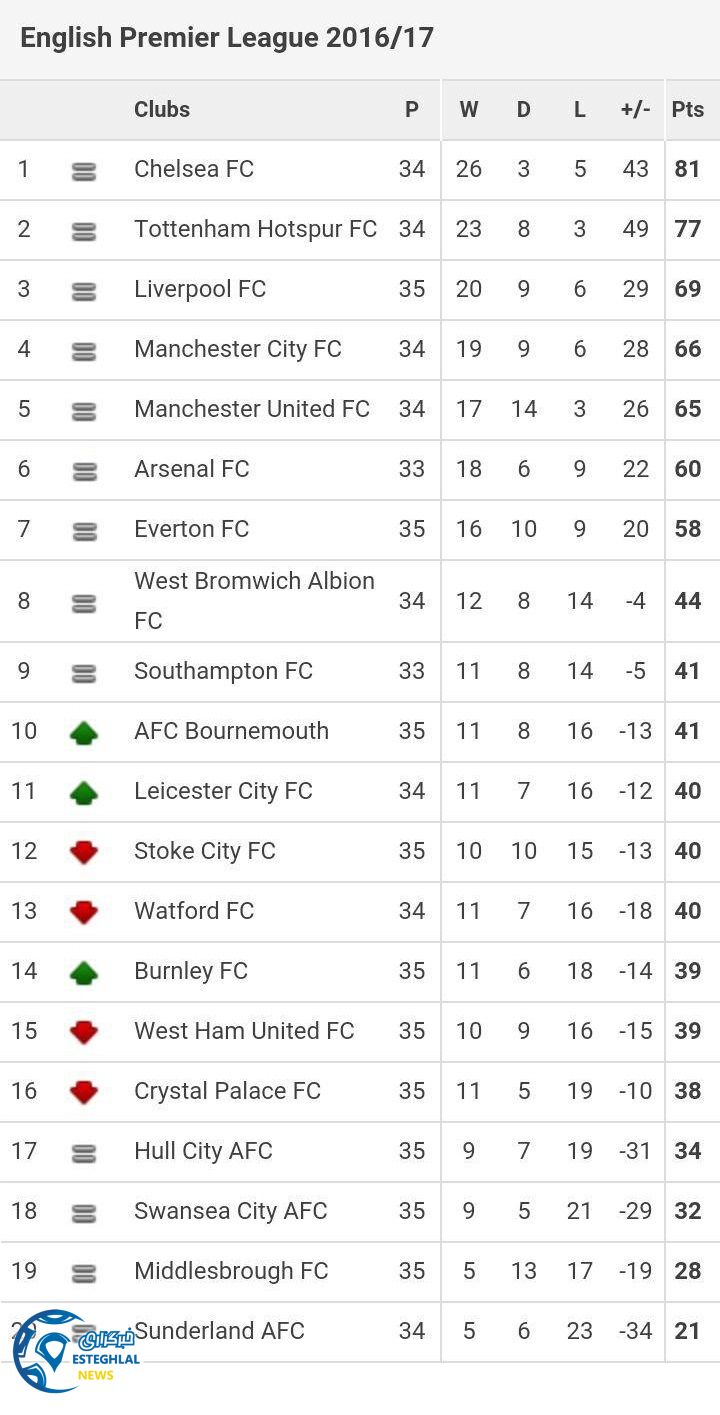Click the green up arrow beside Burnley FC
The height and width of the screenshot is (1415, 720).
point(84,972)
